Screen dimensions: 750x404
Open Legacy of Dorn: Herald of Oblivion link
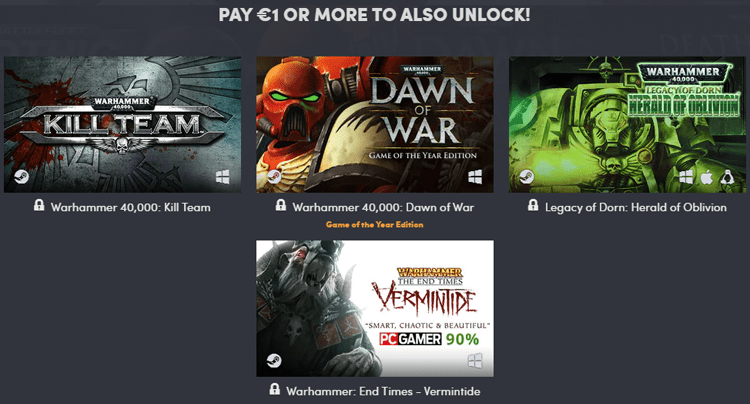tap(636, 207)
